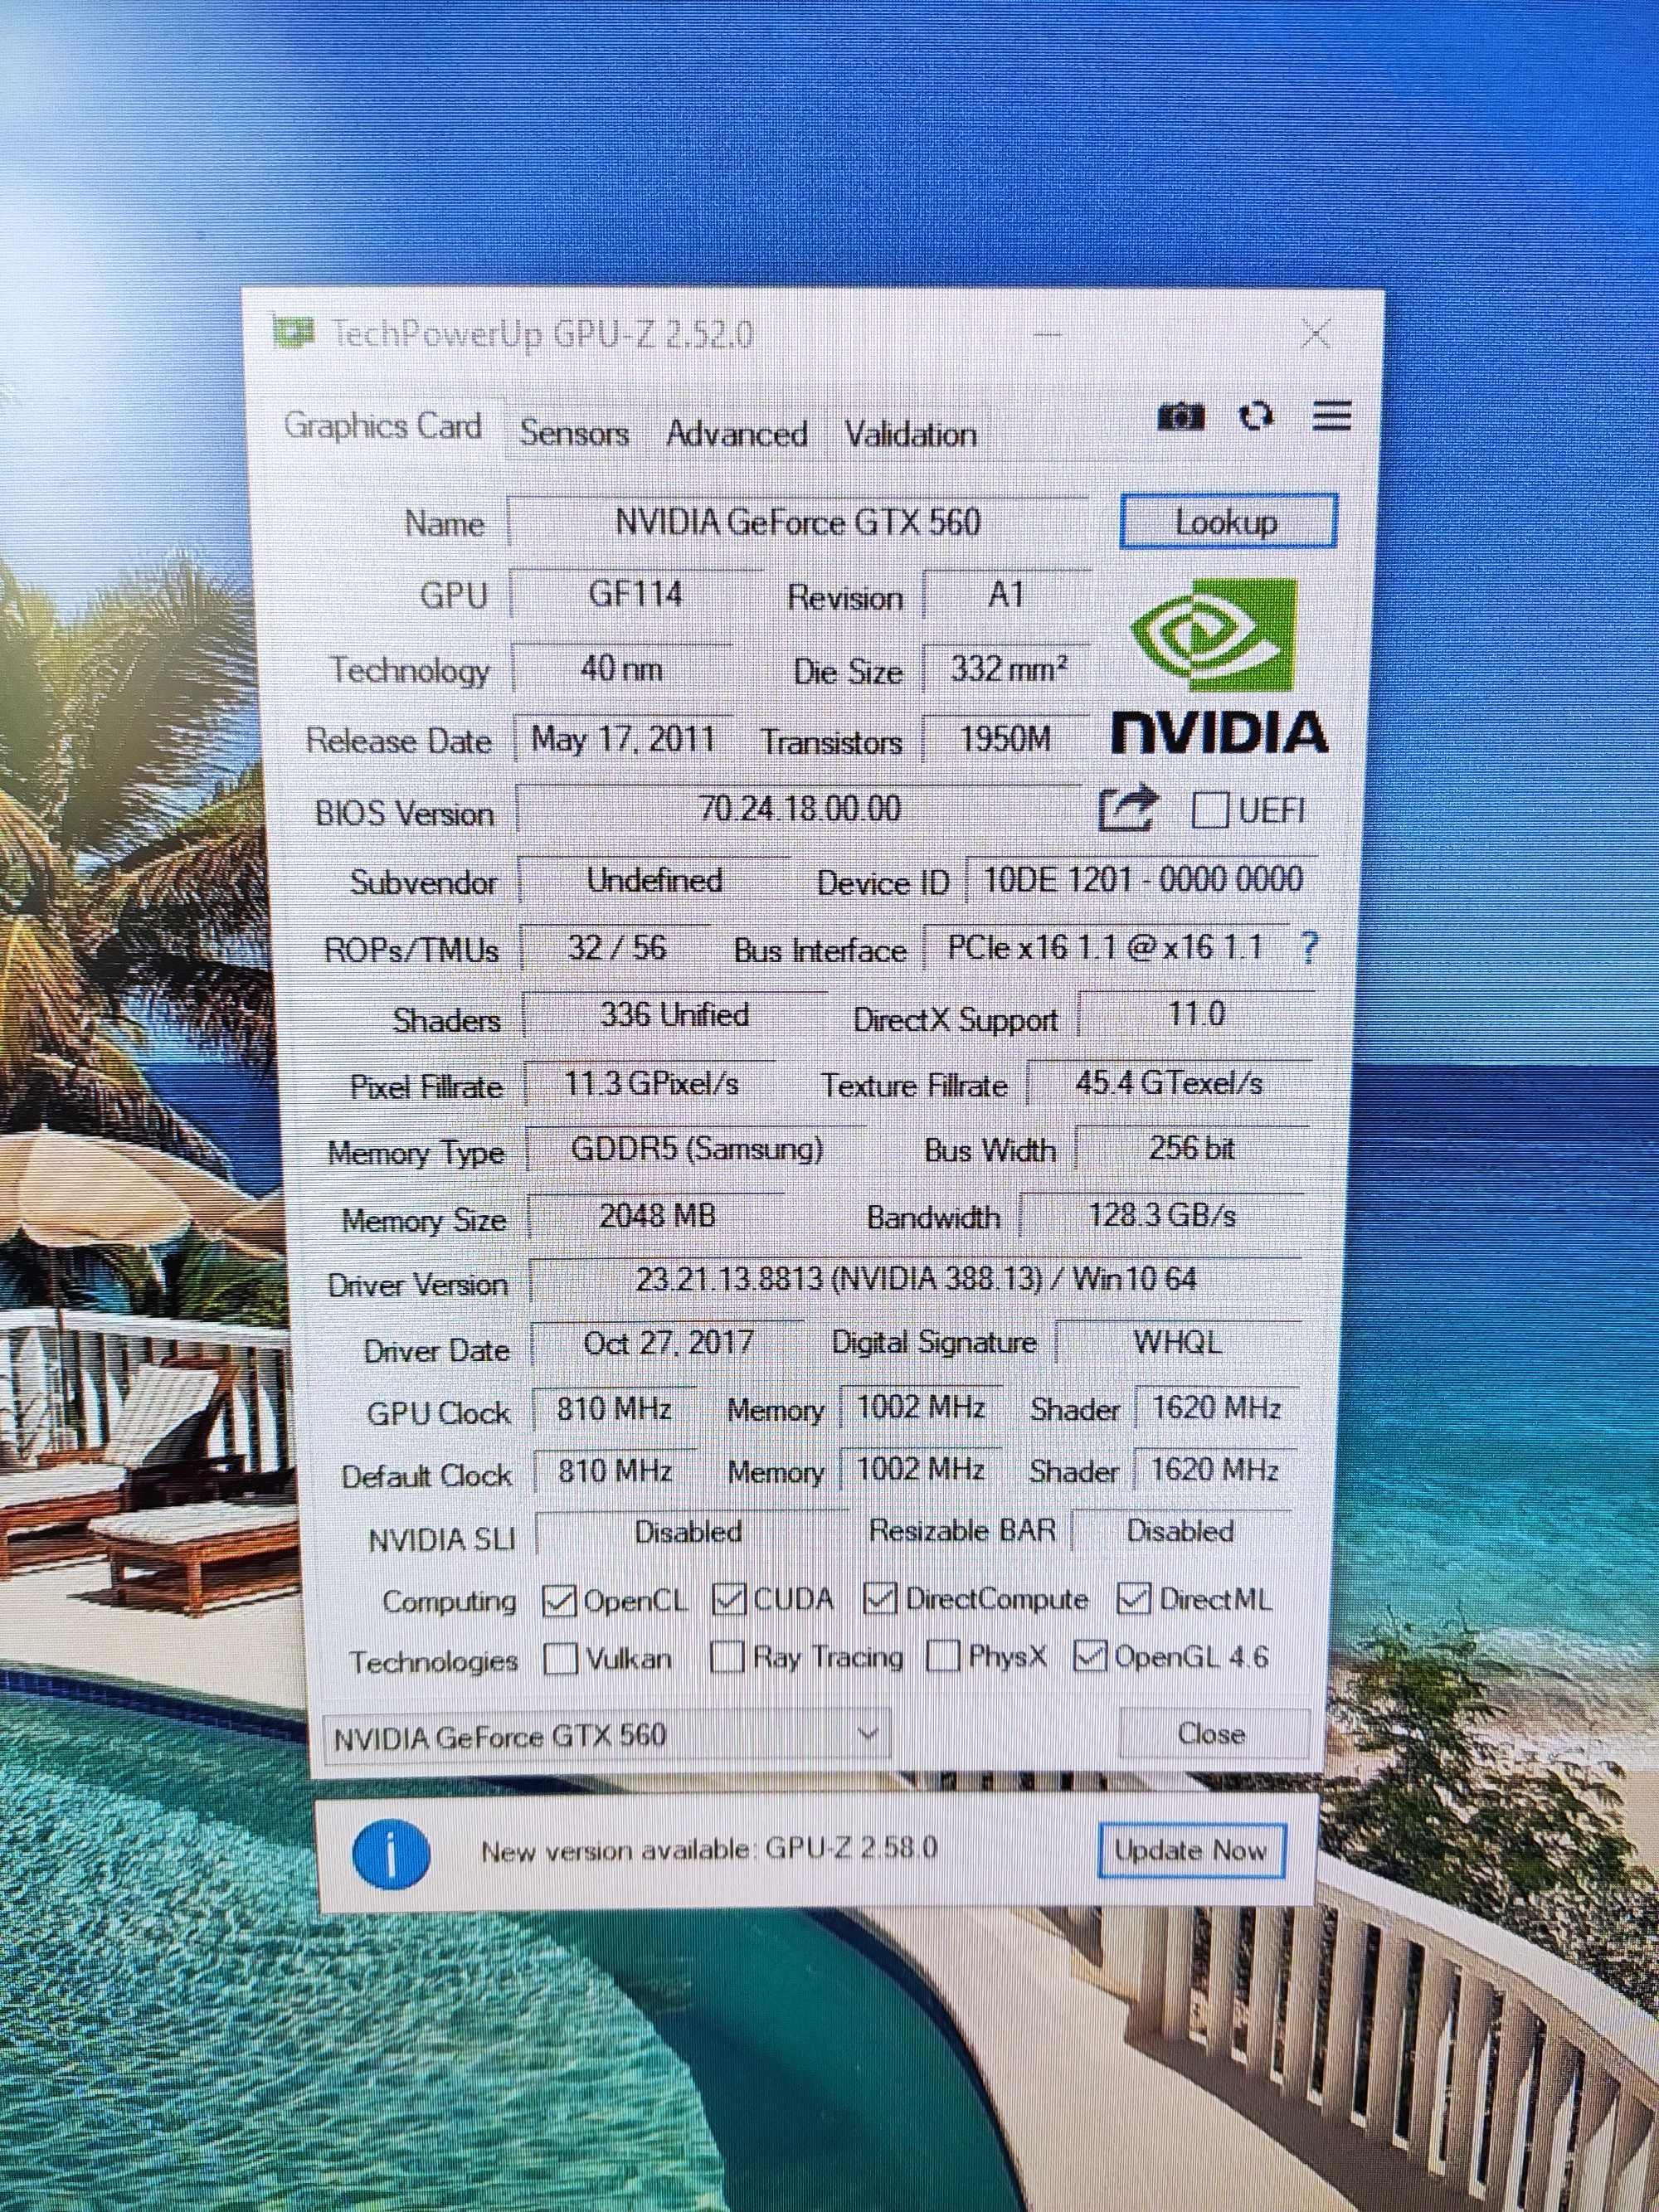Click the Bus Width value 256 bit

[1192, 1149]
